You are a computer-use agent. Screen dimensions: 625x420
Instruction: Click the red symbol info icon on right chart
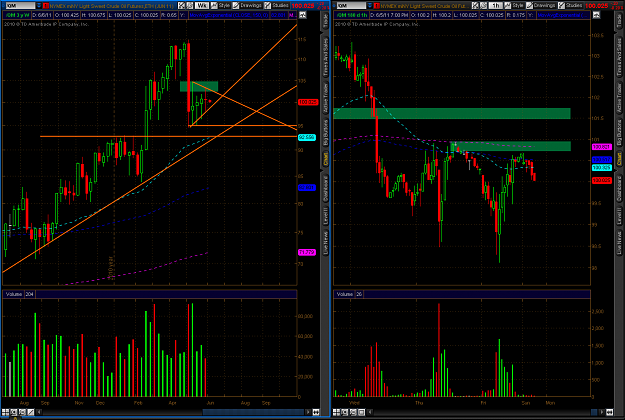pyautogui.click(x=377, y=6)
